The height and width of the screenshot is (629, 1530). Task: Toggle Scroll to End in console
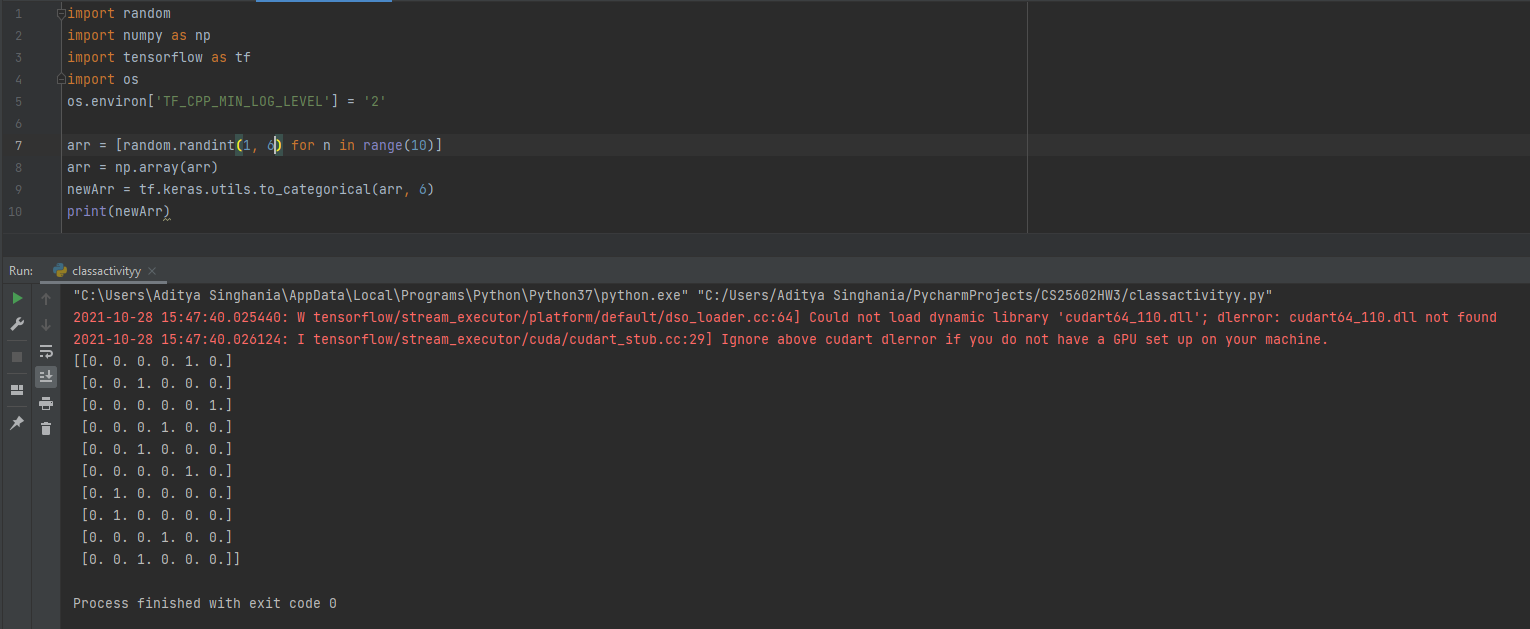pos(46,377)
